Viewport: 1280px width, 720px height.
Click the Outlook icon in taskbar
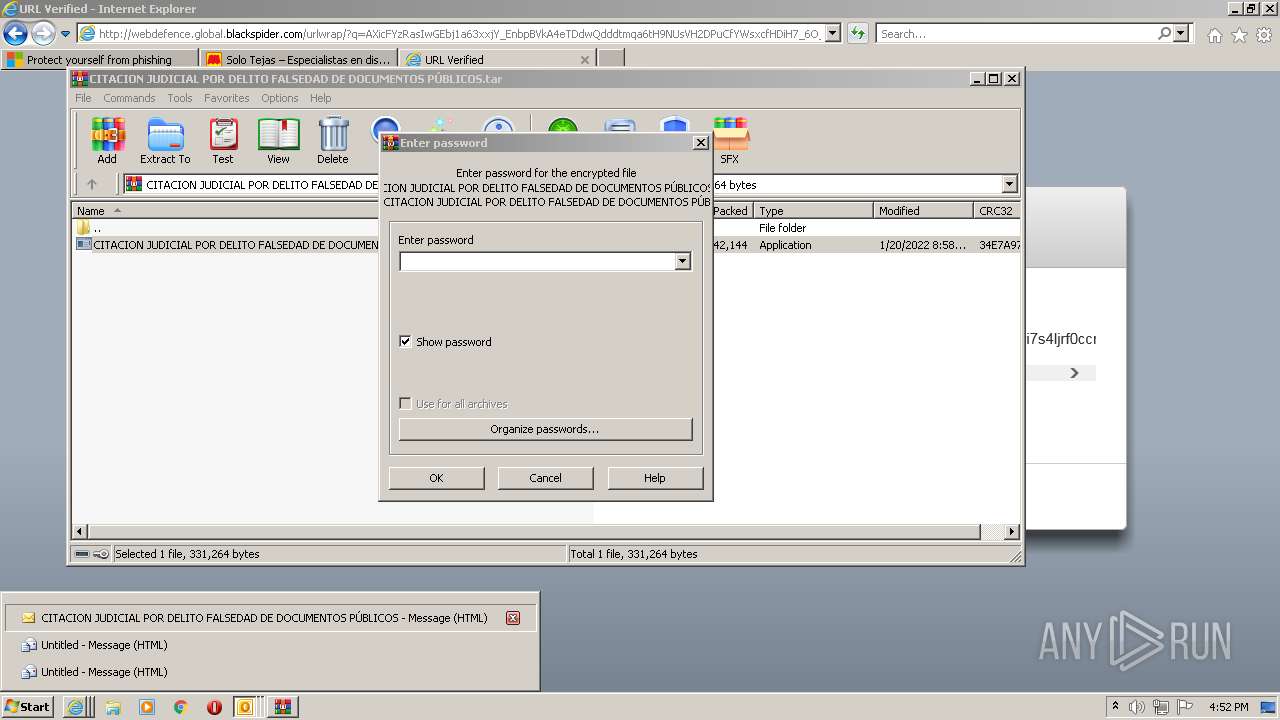[x=246, y=707]
